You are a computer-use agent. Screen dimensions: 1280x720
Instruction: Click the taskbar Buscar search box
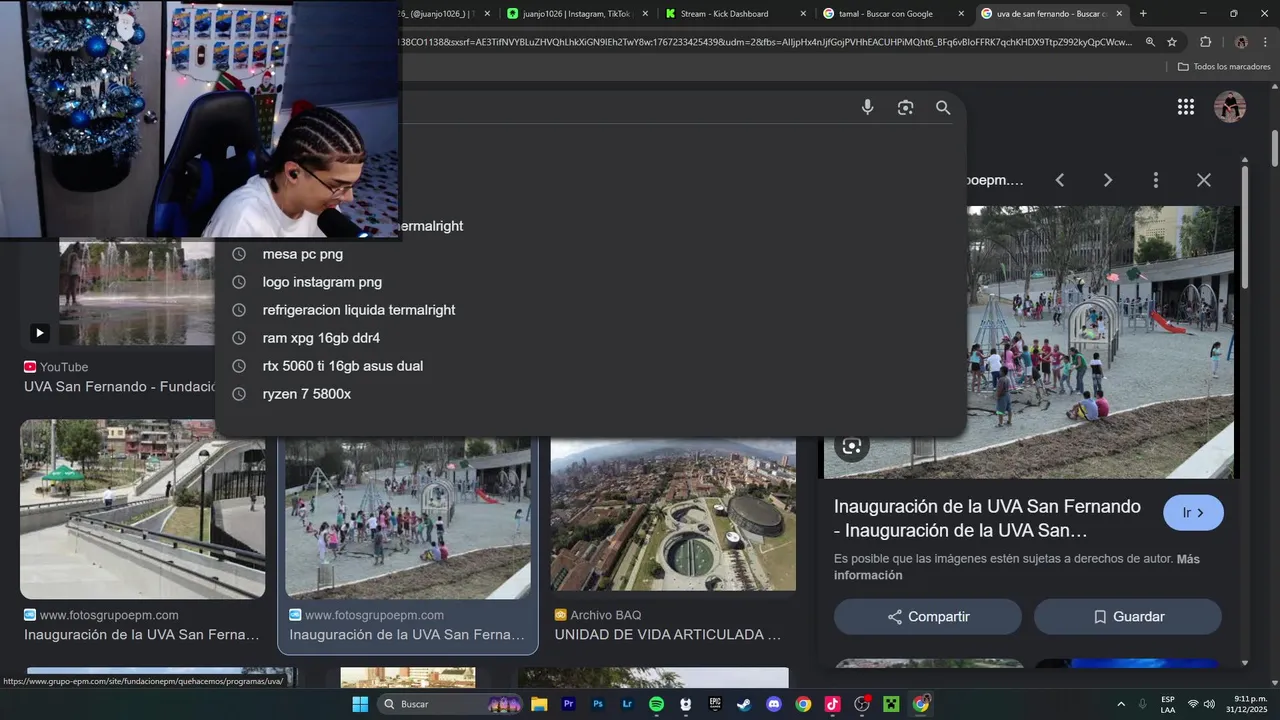[x=449, y=704]
